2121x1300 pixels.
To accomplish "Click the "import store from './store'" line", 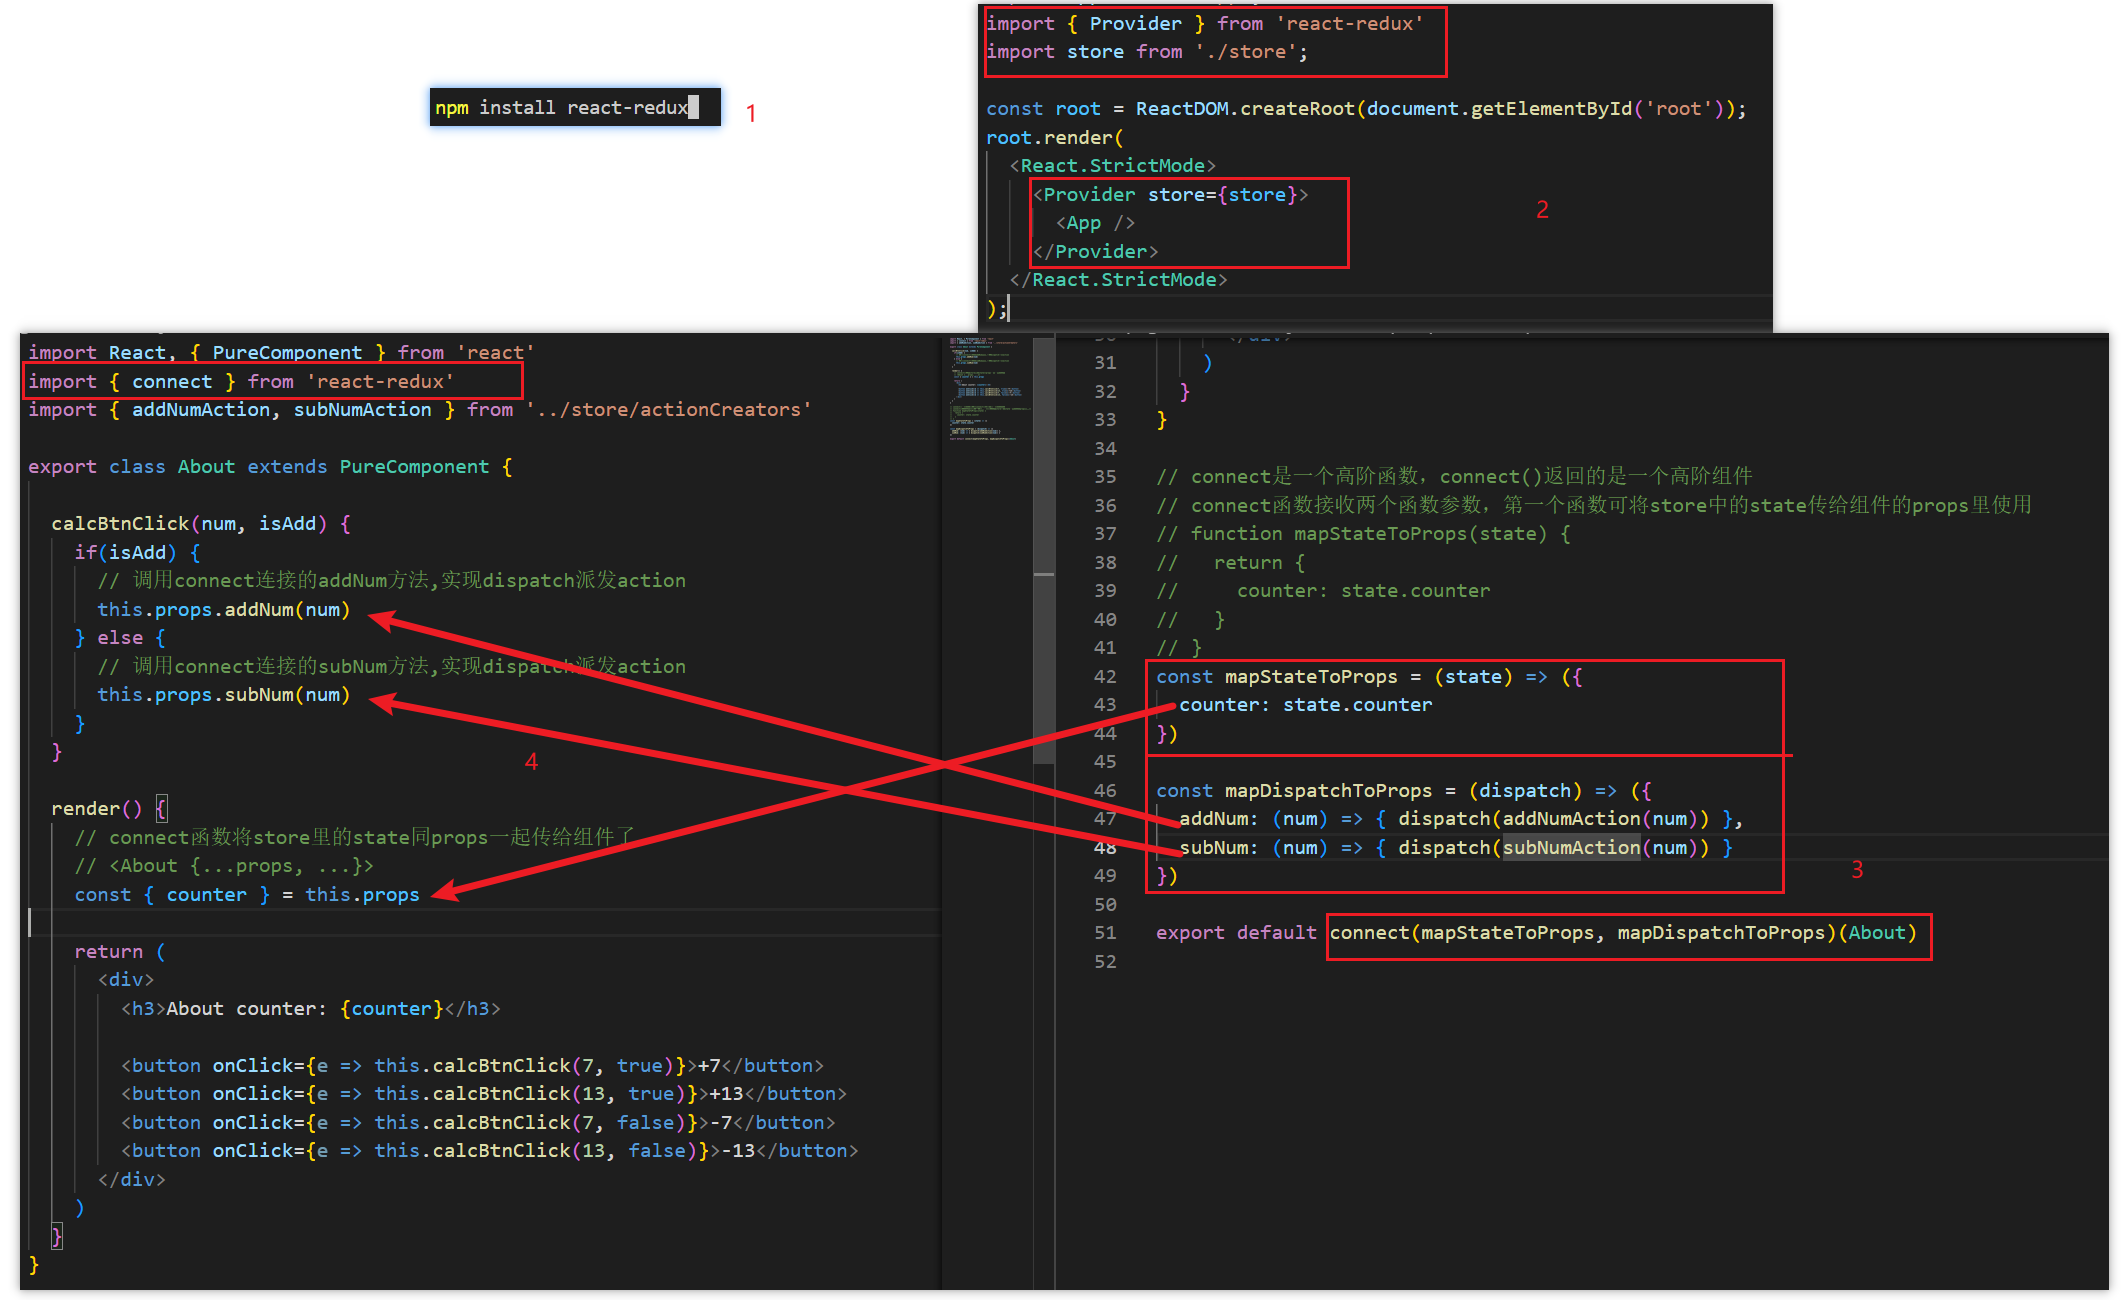I will click(1146, 51).
